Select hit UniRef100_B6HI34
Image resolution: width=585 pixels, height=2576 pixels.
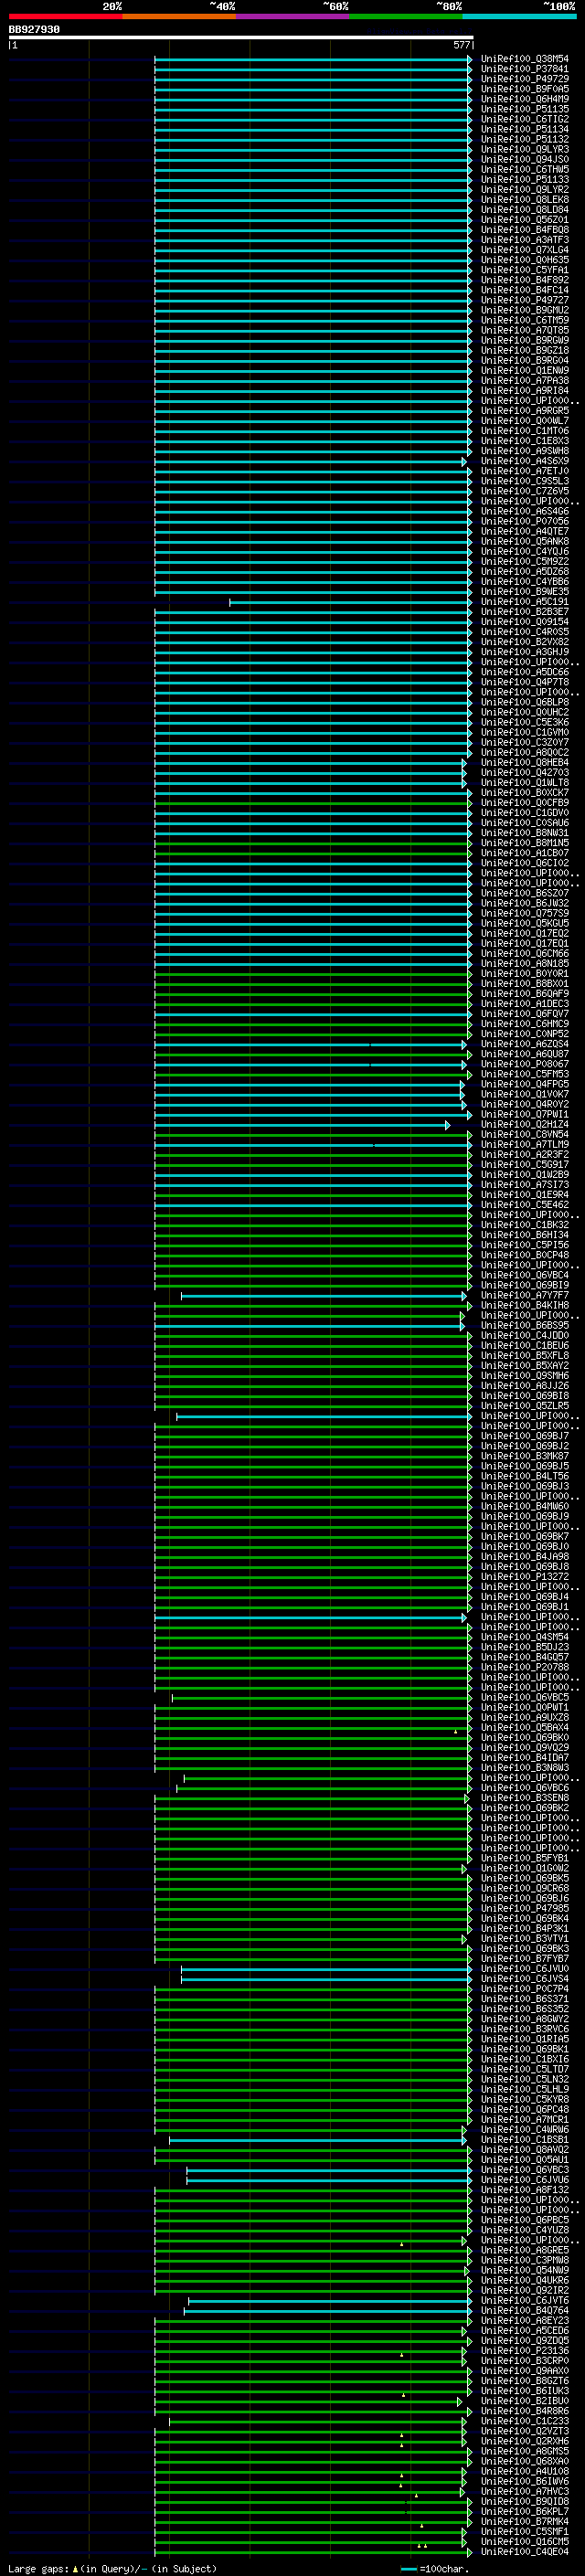[x=525, y=1235]
